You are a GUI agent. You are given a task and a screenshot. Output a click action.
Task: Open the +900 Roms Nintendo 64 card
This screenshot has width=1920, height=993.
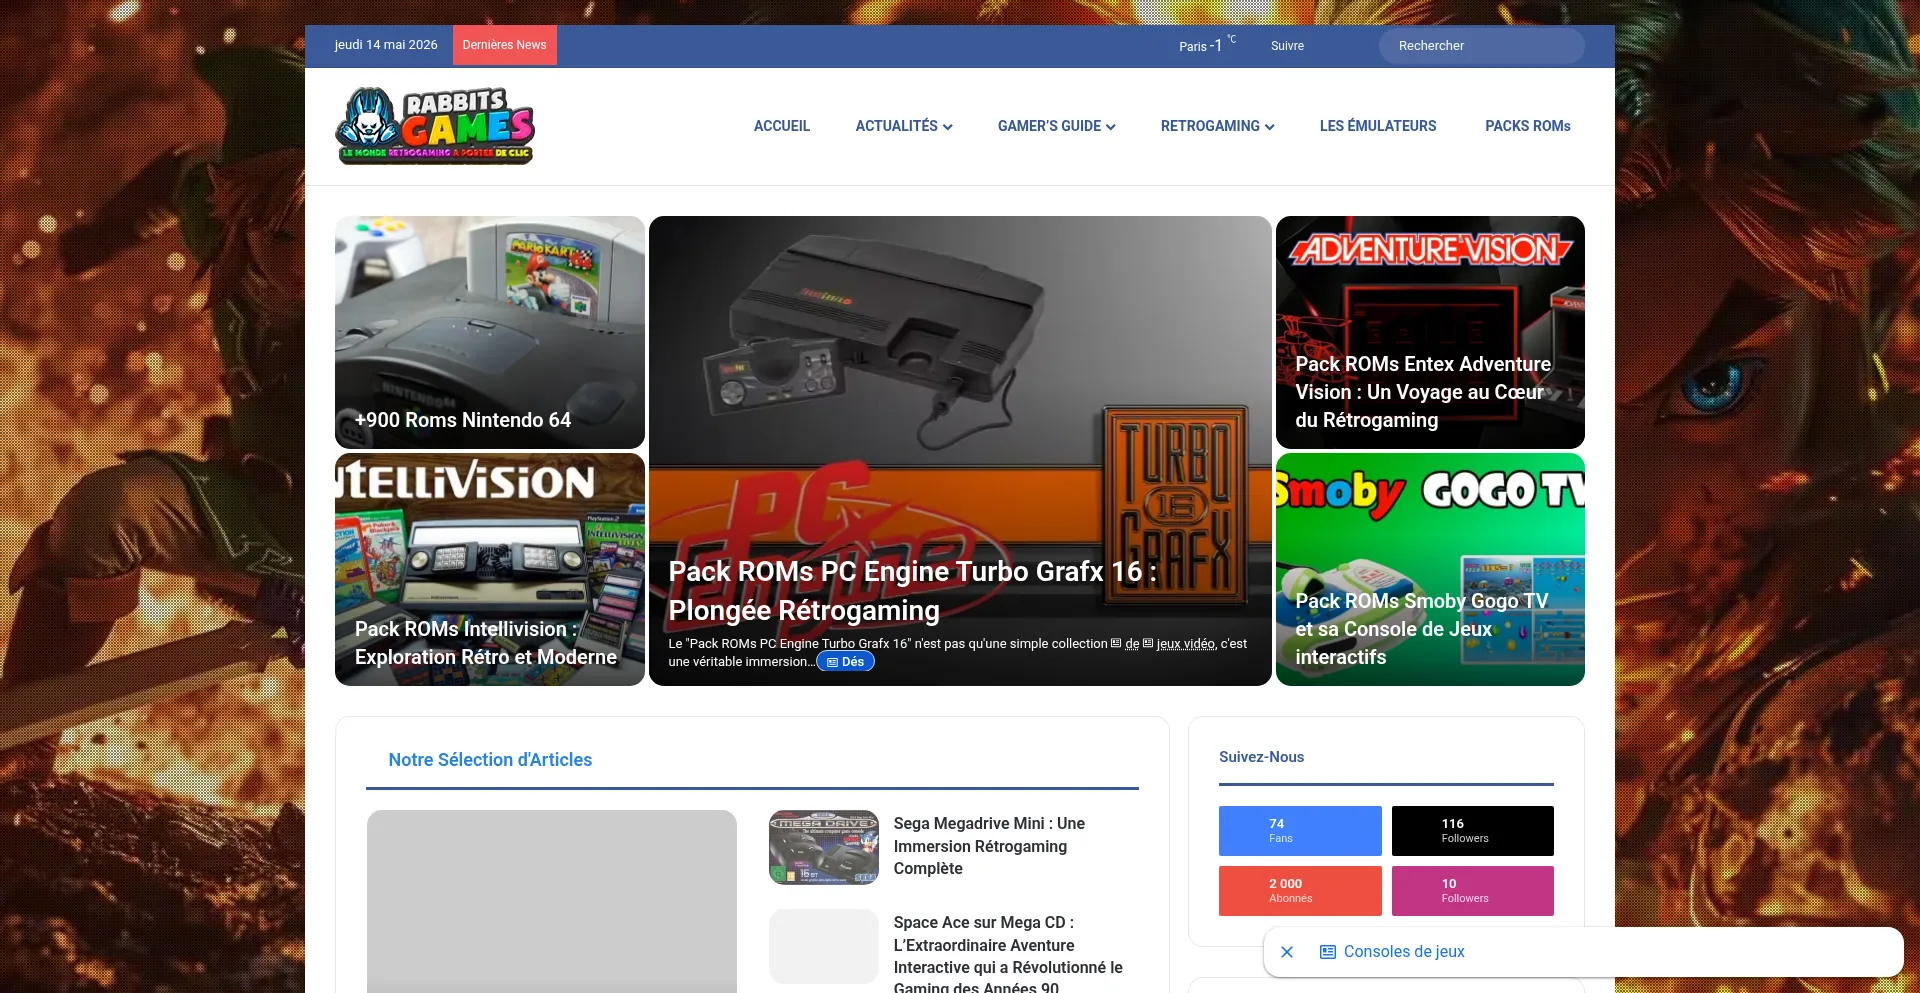tap(490, 332)
